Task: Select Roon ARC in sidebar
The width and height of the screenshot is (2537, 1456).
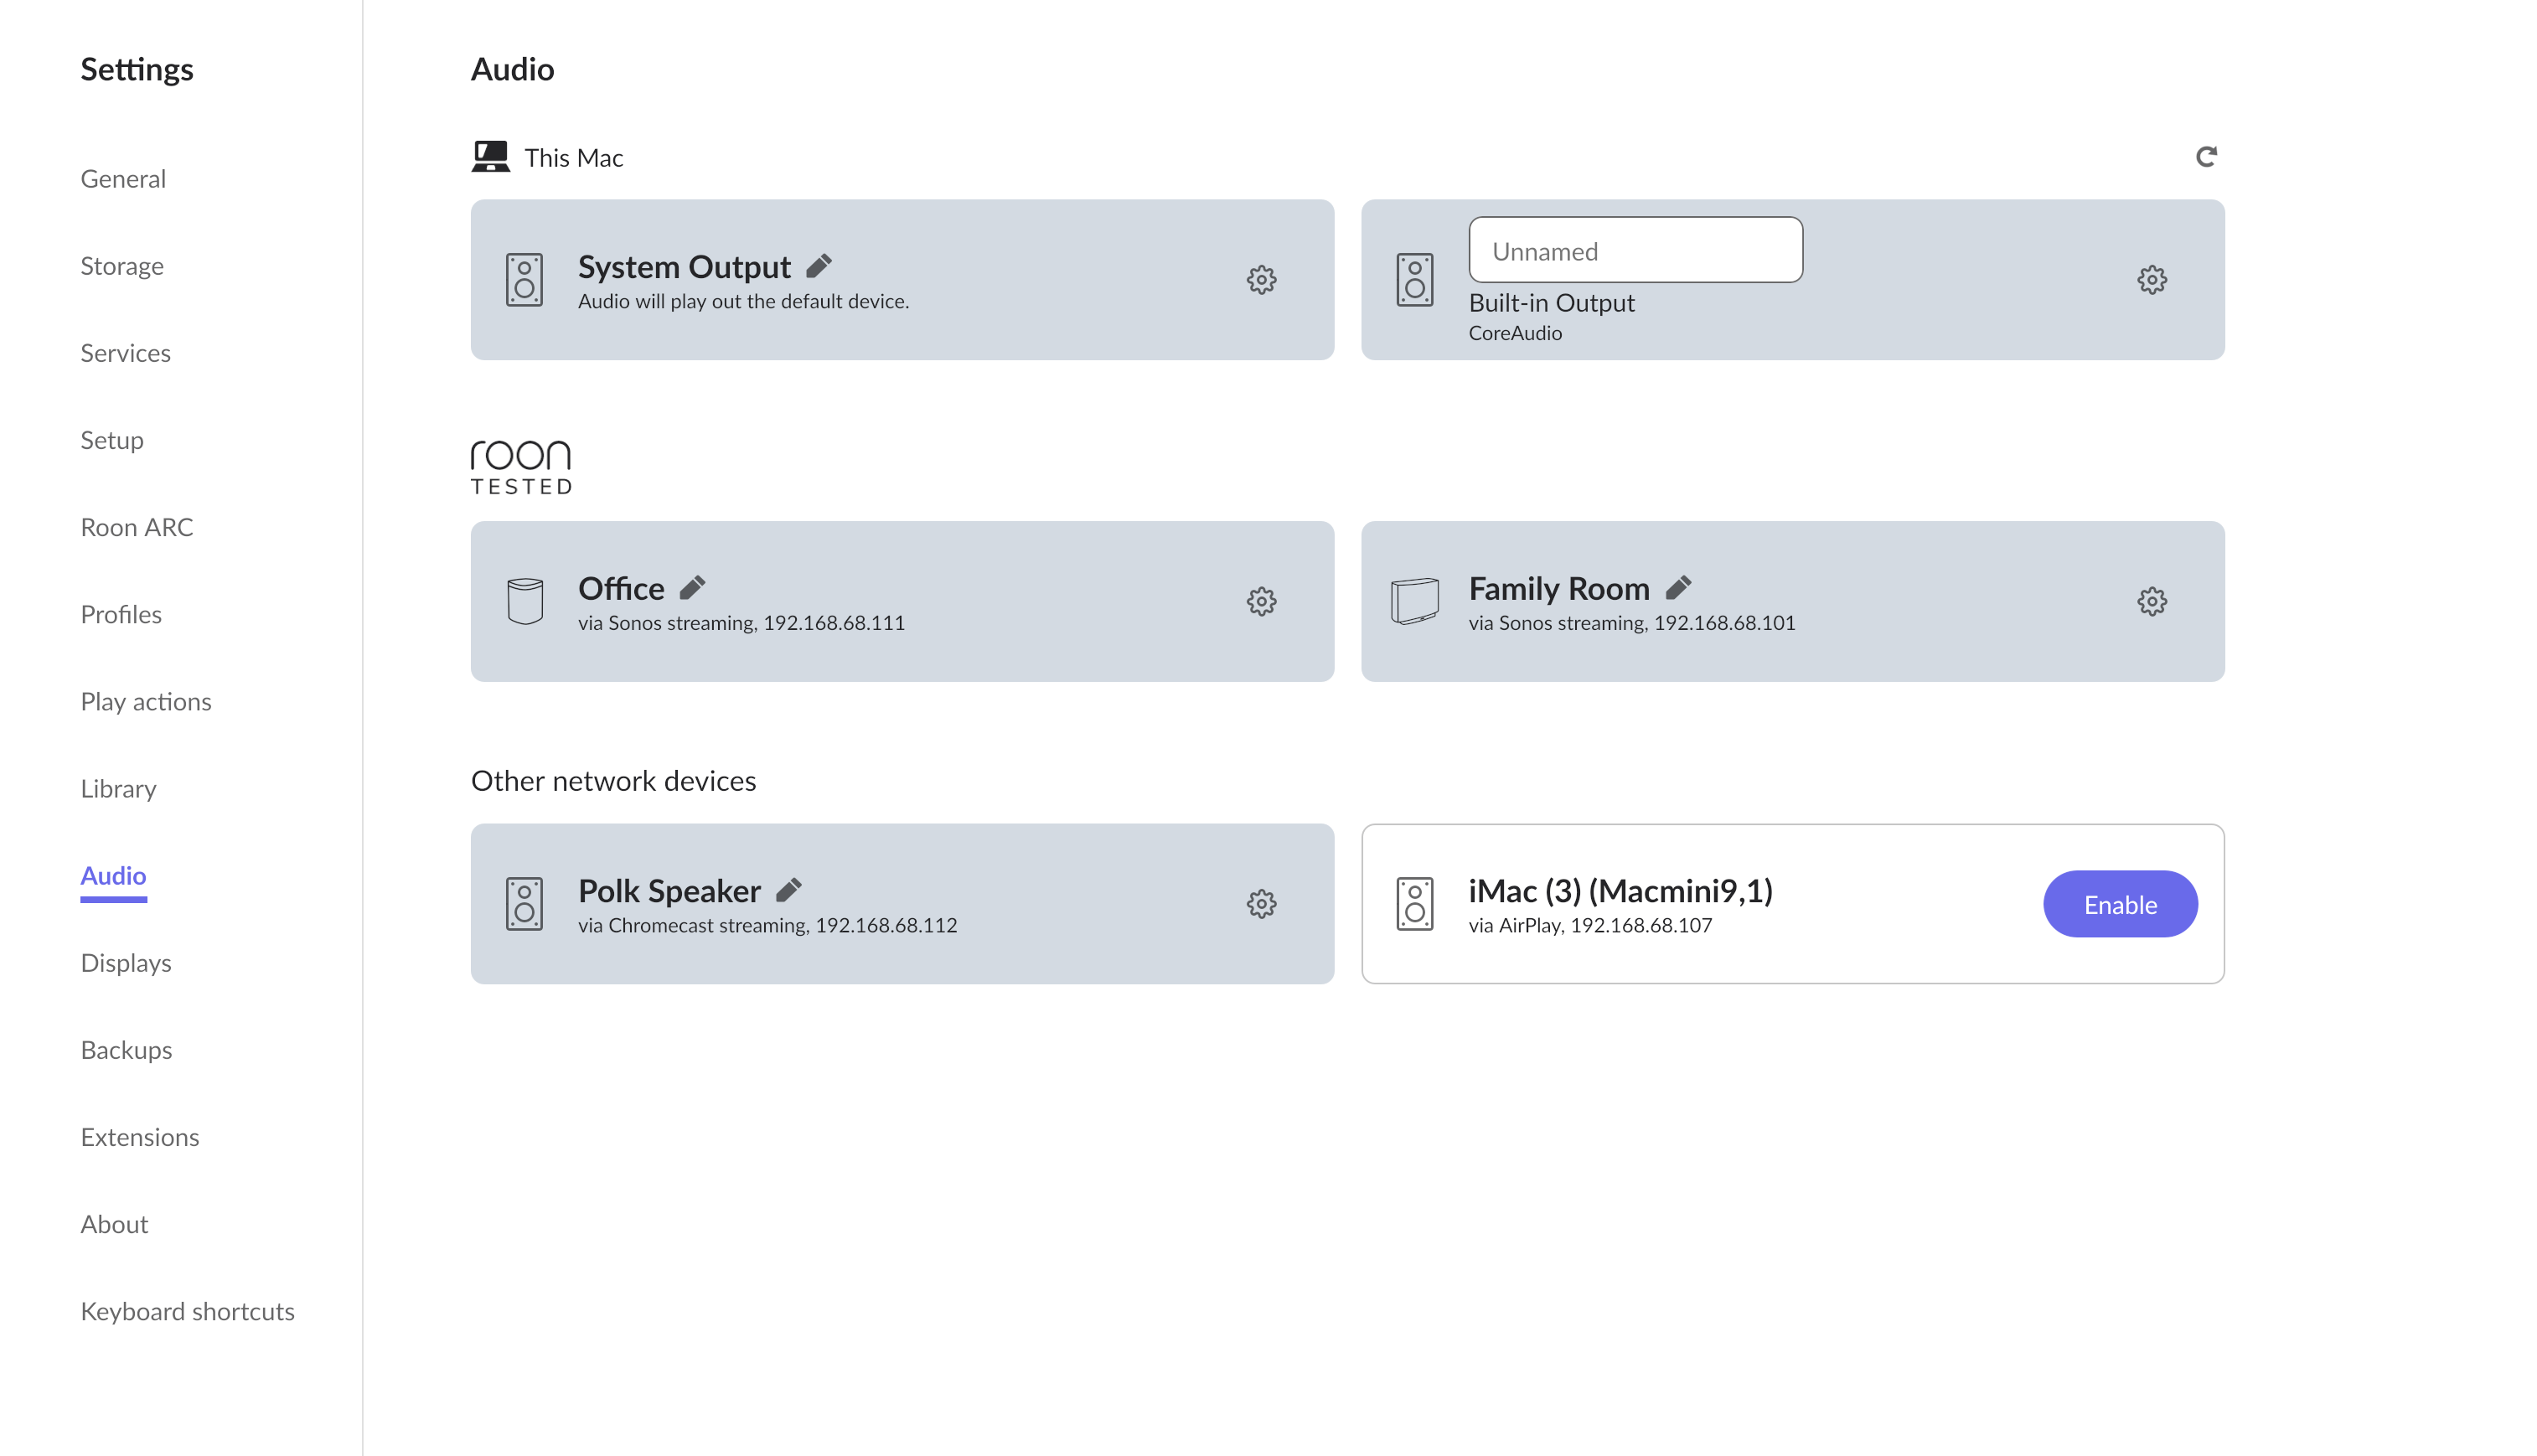Action: click(137, 527)
